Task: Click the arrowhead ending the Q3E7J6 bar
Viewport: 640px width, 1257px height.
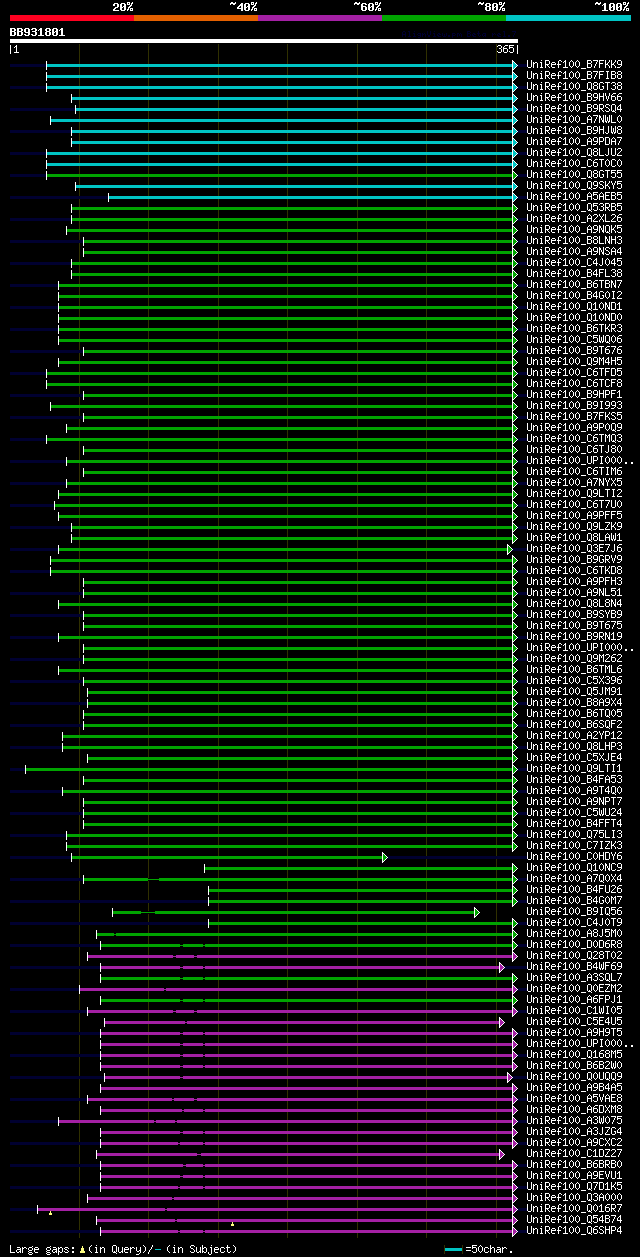Action: [x=510, y=549]
